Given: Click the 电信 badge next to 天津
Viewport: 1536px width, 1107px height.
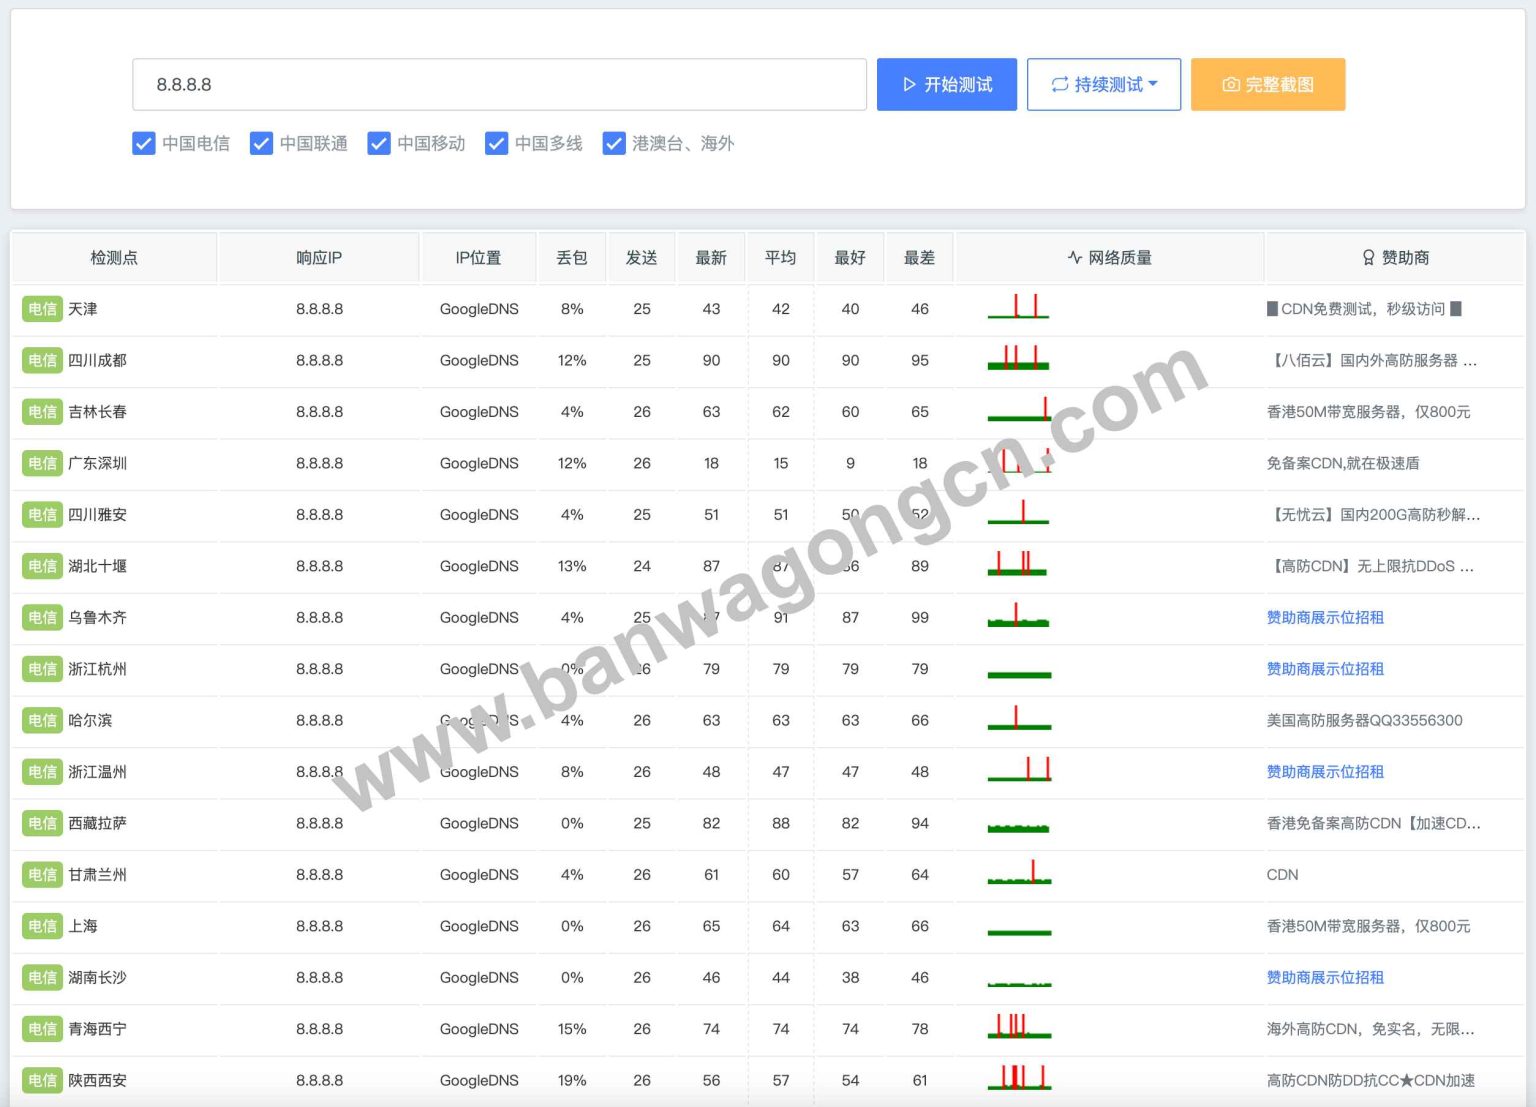Looking at the screenshot, I should [x=42, y=309].
